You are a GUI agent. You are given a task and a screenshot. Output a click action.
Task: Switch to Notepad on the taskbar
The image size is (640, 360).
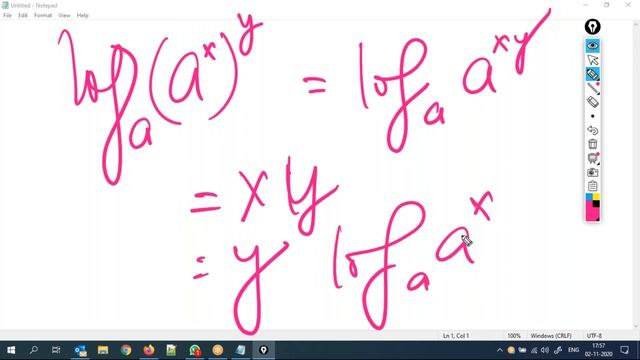pos(241,350)
